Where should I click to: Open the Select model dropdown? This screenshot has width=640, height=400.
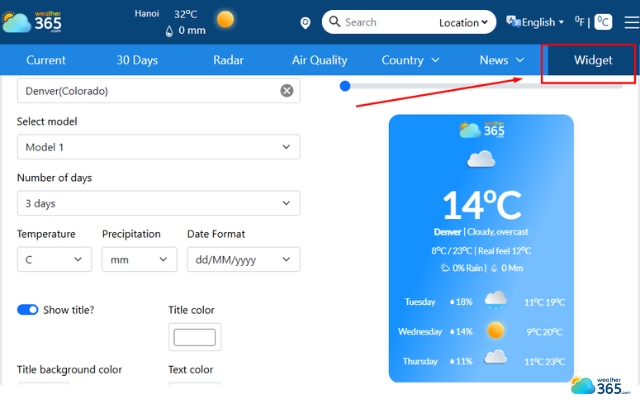coord(158,147)
